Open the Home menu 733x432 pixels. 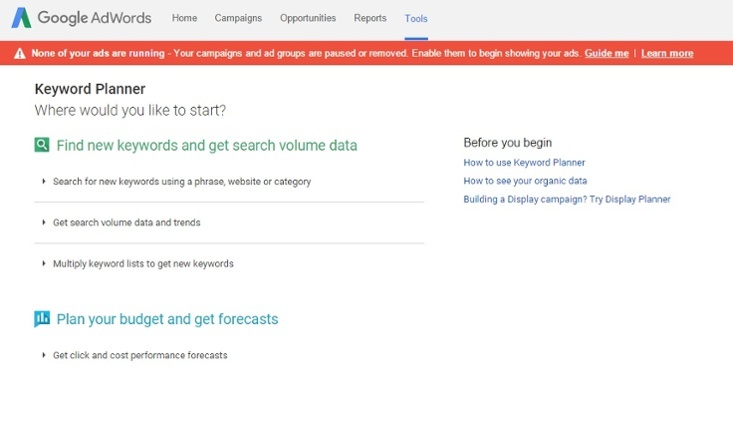(x=184, y=18)
